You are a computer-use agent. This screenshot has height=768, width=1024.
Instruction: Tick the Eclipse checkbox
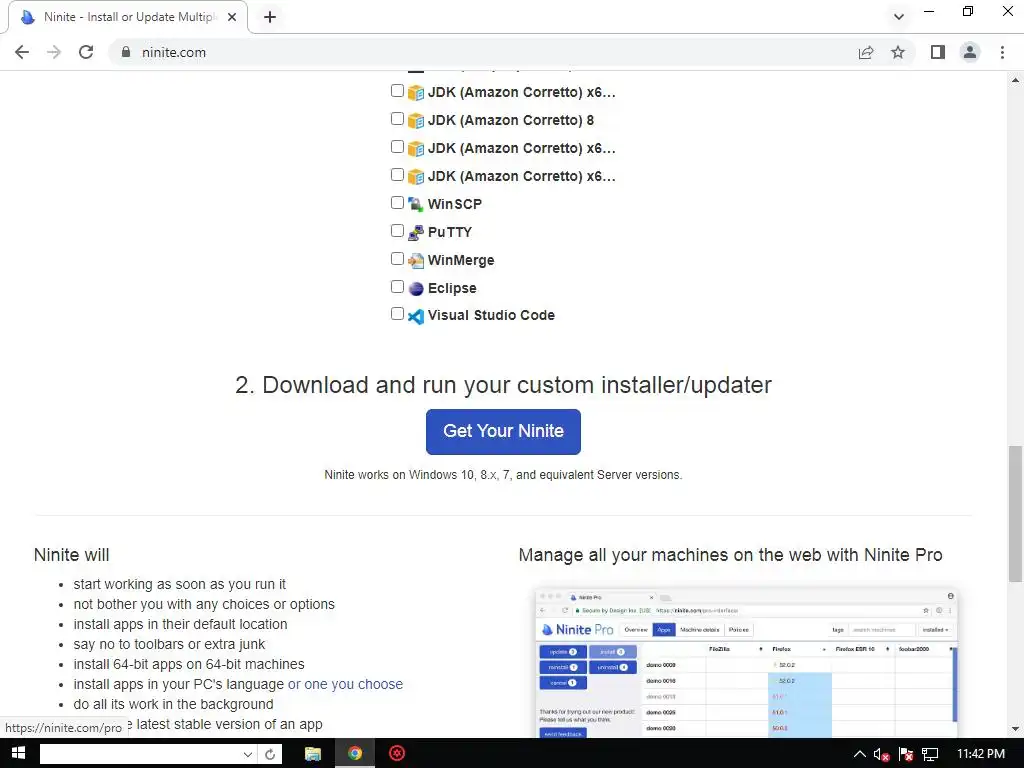tap(397, 287)
